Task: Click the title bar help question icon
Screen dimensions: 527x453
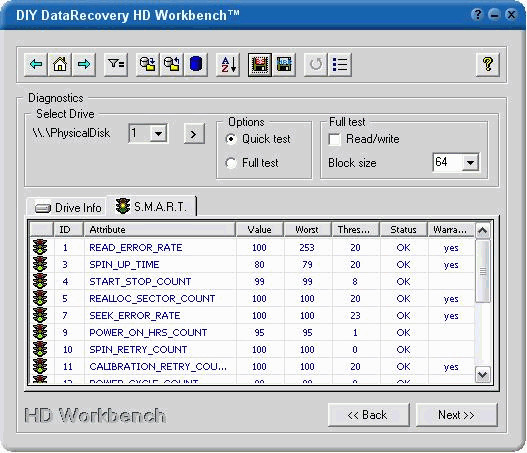Action: point(477,14)
